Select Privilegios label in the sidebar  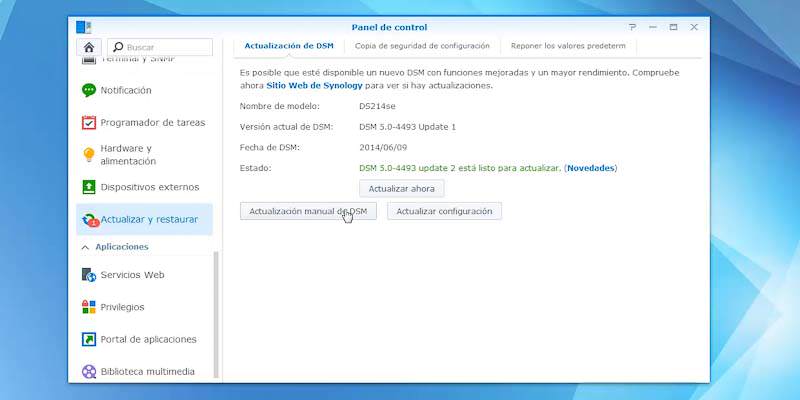(122, 307)
